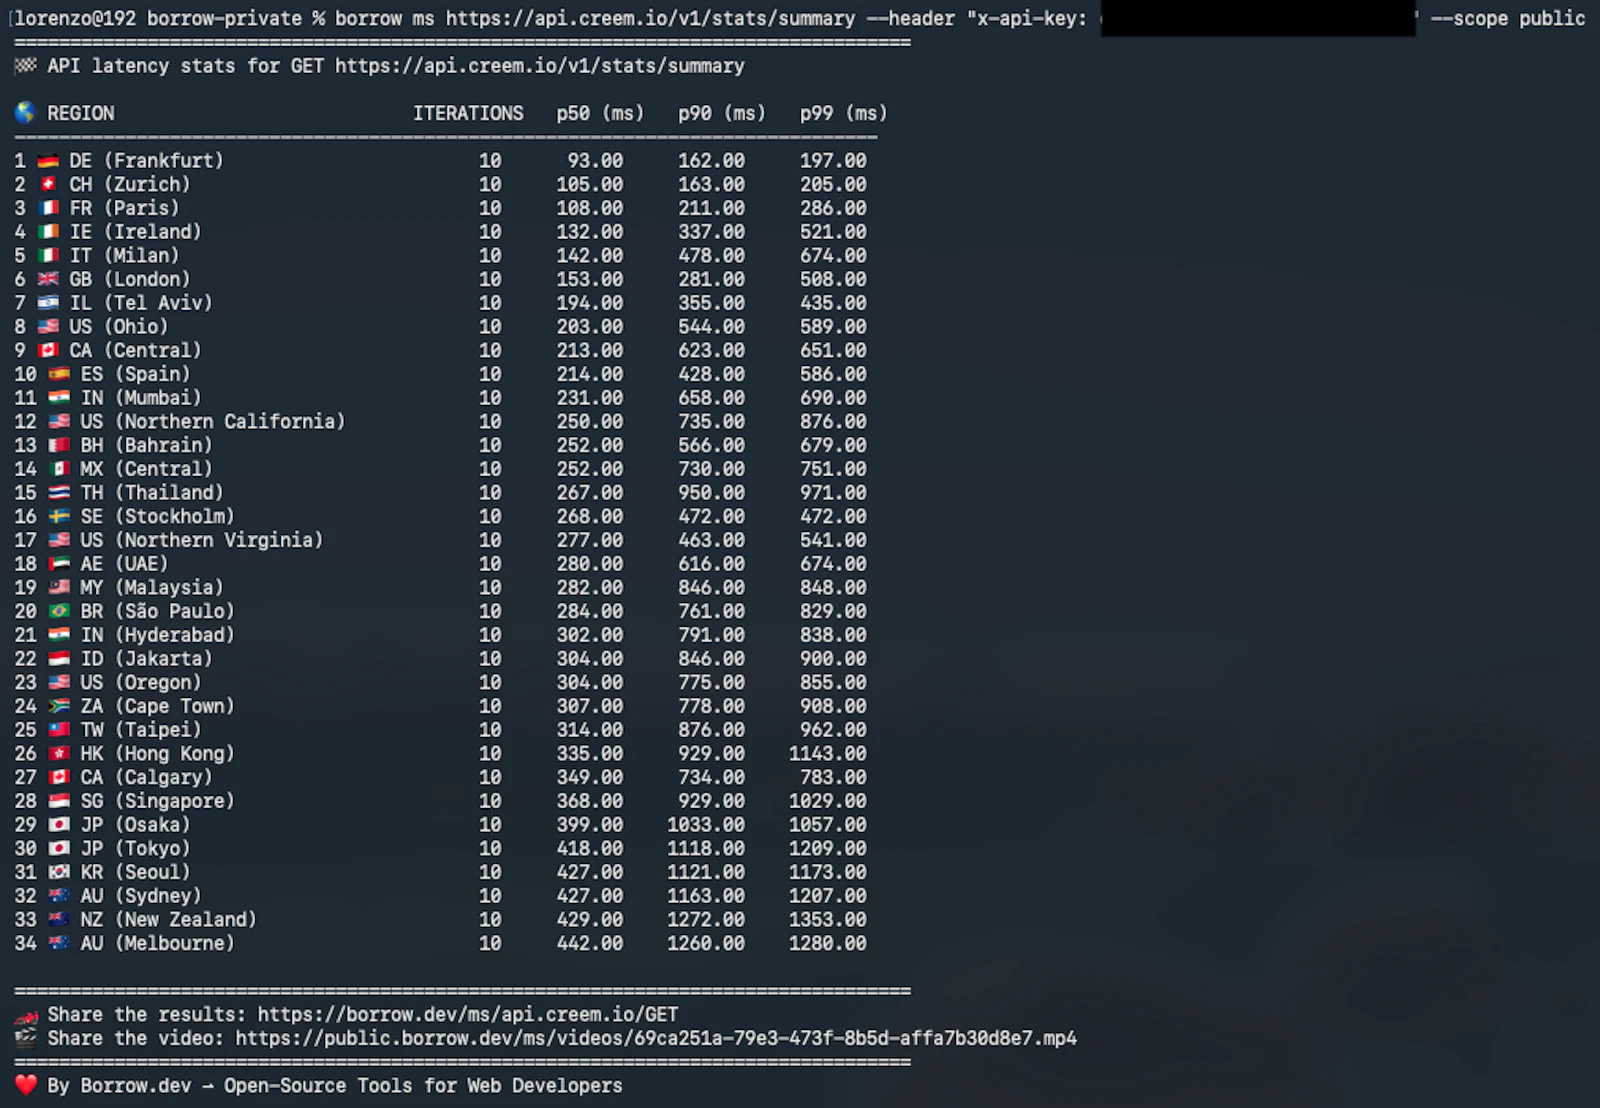Image resolution: width=1600 pixels, height=1108 pixels.
Task: Click the US (Oregon) region text
Action: (141, 683)
